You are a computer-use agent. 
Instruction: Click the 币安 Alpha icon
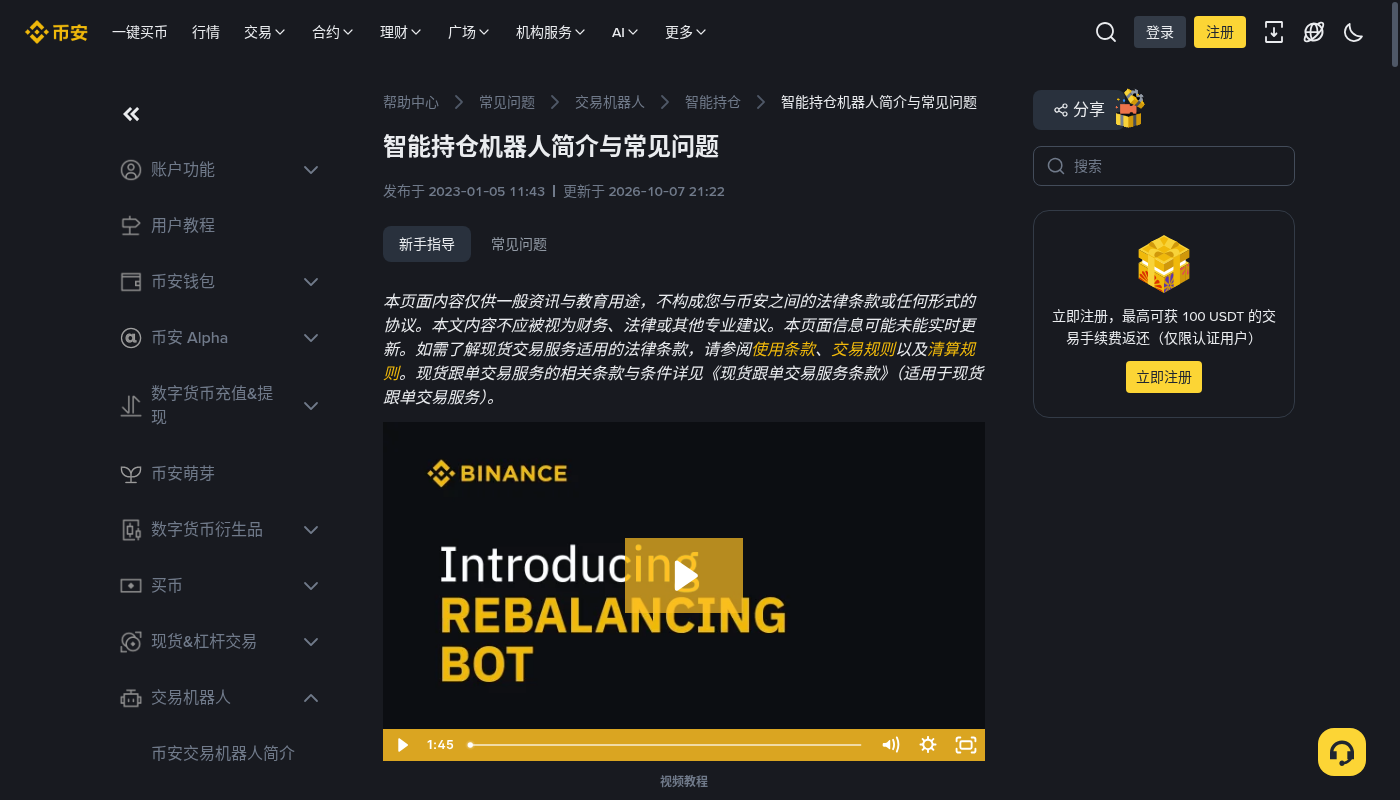tap(131, 338)
